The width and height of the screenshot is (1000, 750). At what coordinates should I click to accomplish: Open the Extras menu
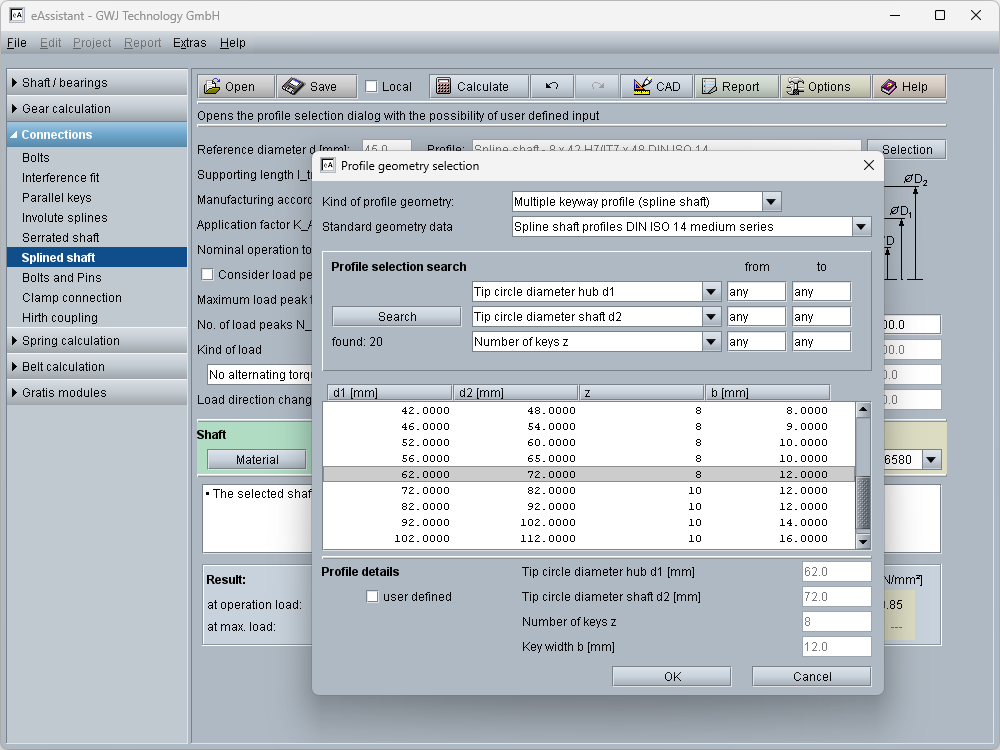pyautogui.click(x=189, y=43)
